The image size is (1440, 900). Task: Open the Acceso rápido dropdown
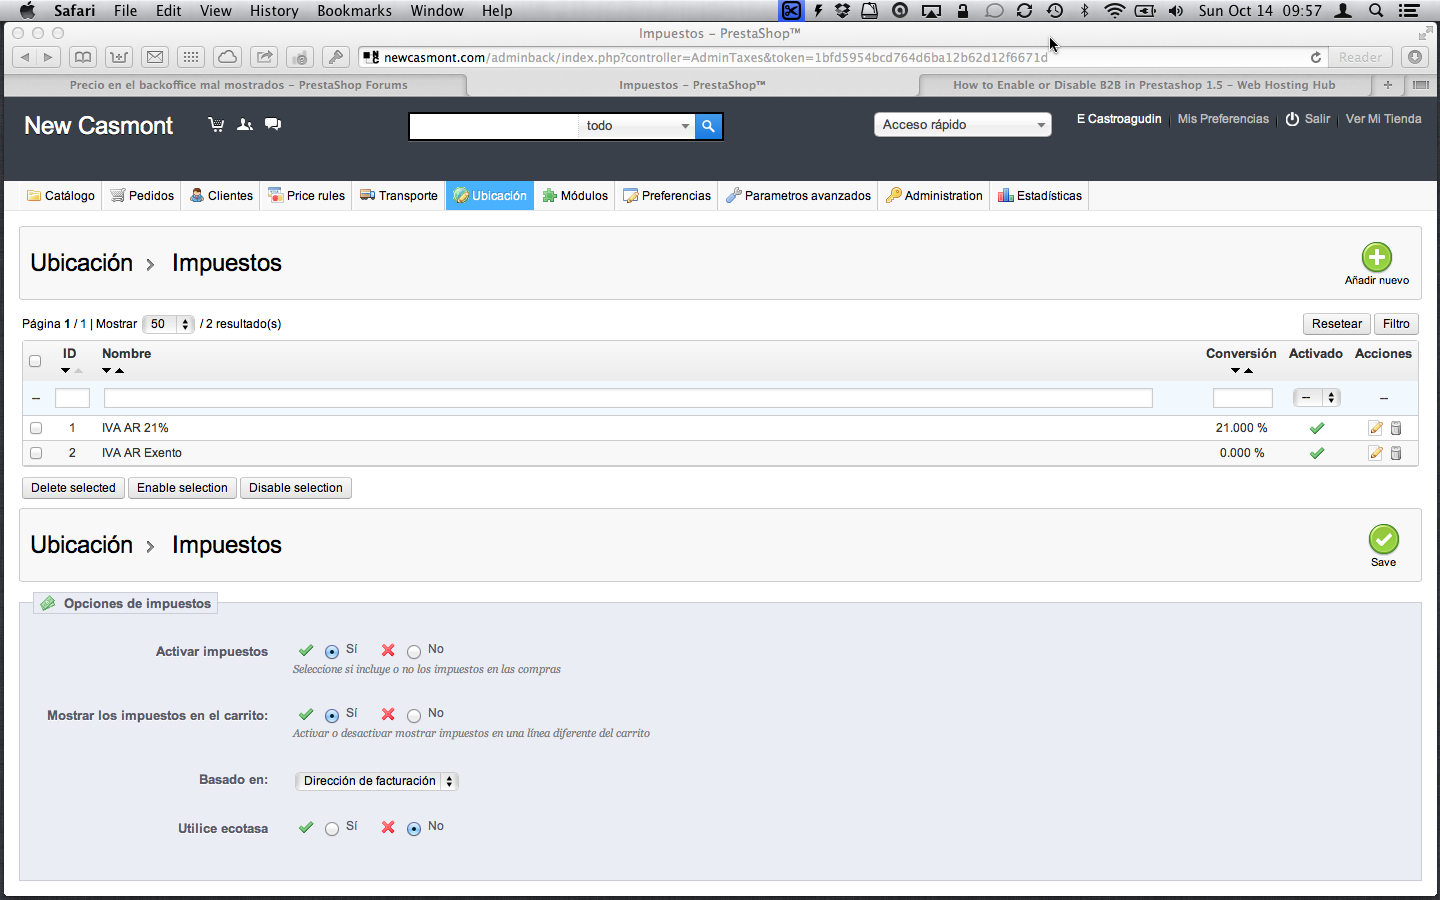tap(963, 125)
